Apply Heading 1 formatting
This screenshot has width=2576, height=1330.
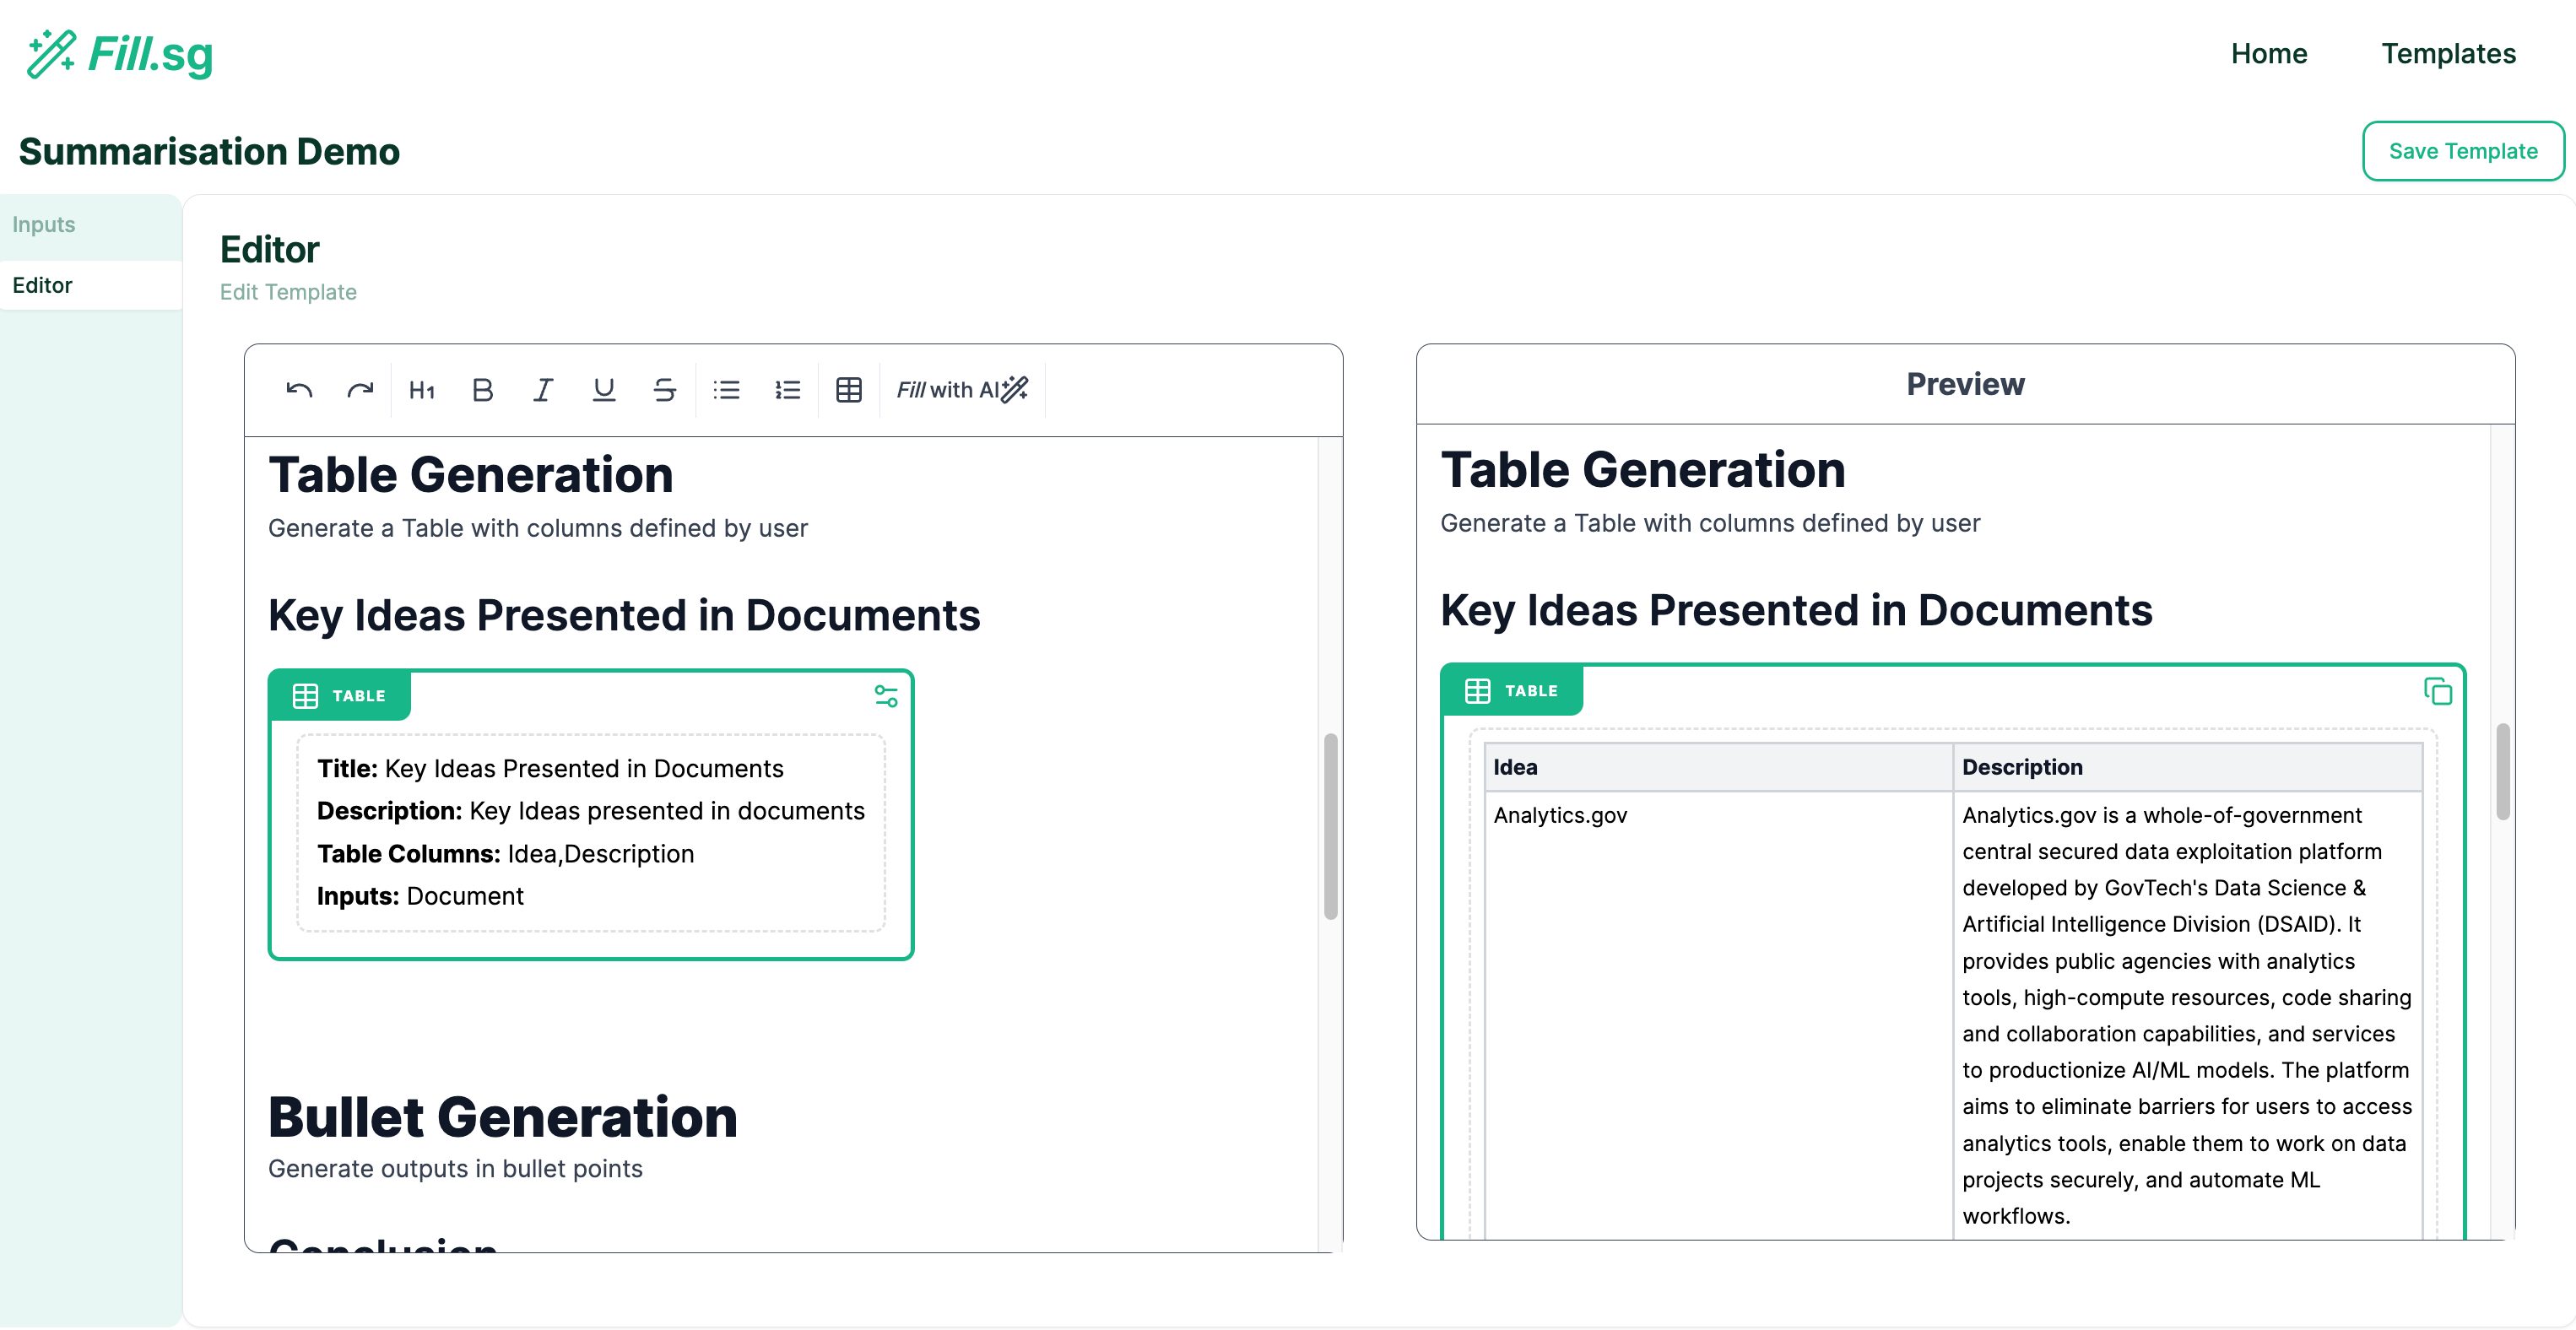[x=422, y=390]
